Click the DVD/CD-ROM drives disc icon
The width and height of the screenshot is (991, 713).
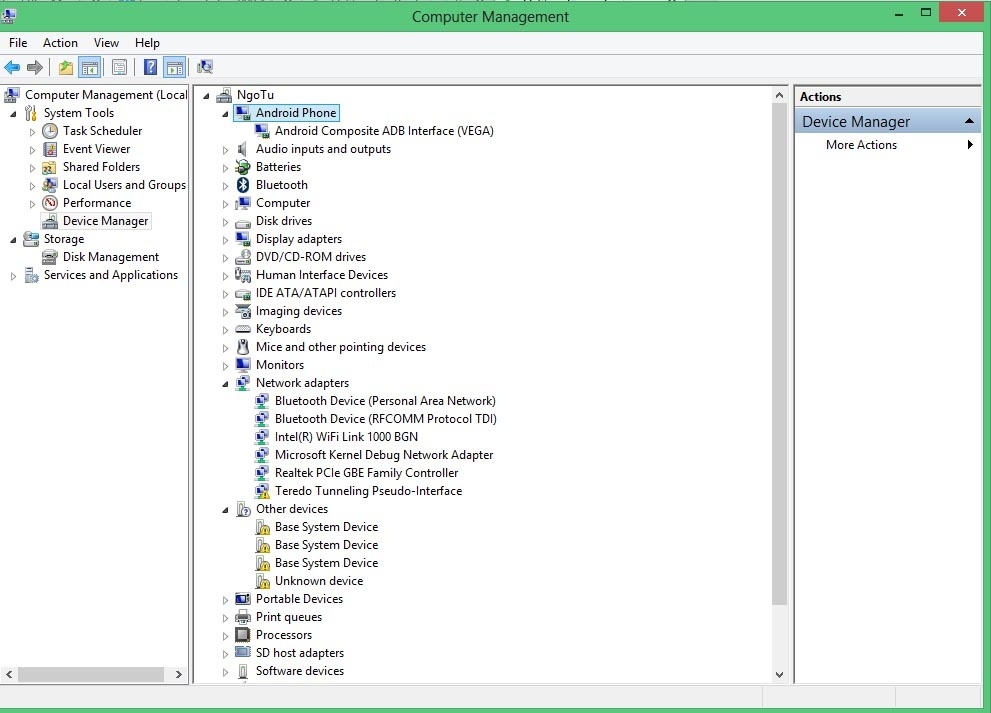243,257
